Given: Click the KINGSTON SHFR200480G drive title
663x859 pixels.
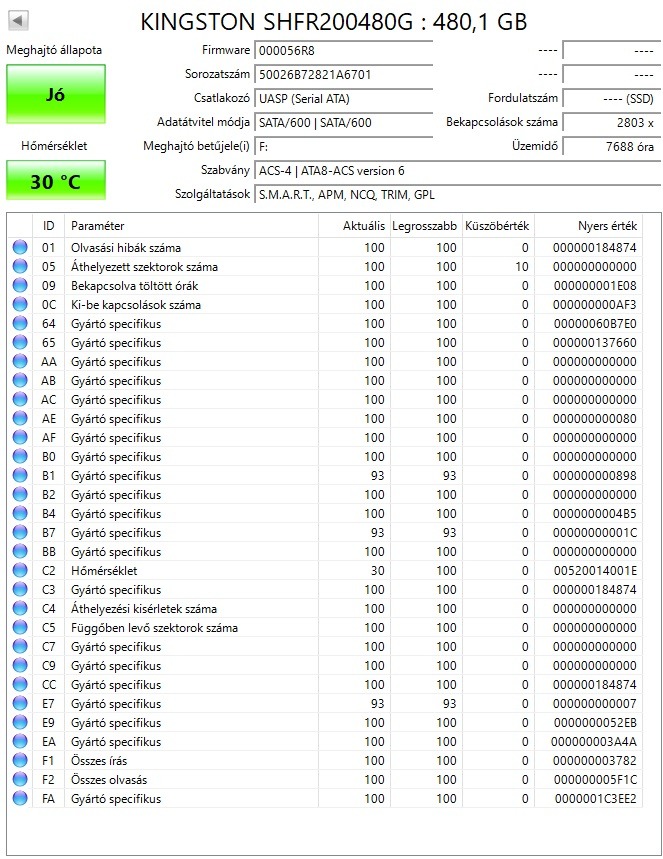Looking at the screenshot, I should coord(334,22).
